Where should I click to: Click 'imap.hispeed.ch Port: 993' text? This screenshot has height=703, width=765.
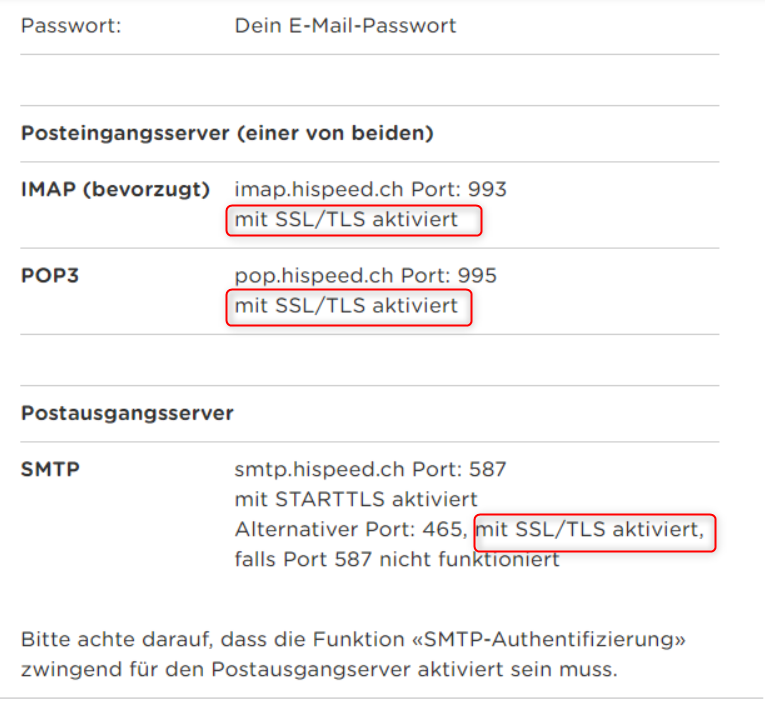click(x=370, y=189)
